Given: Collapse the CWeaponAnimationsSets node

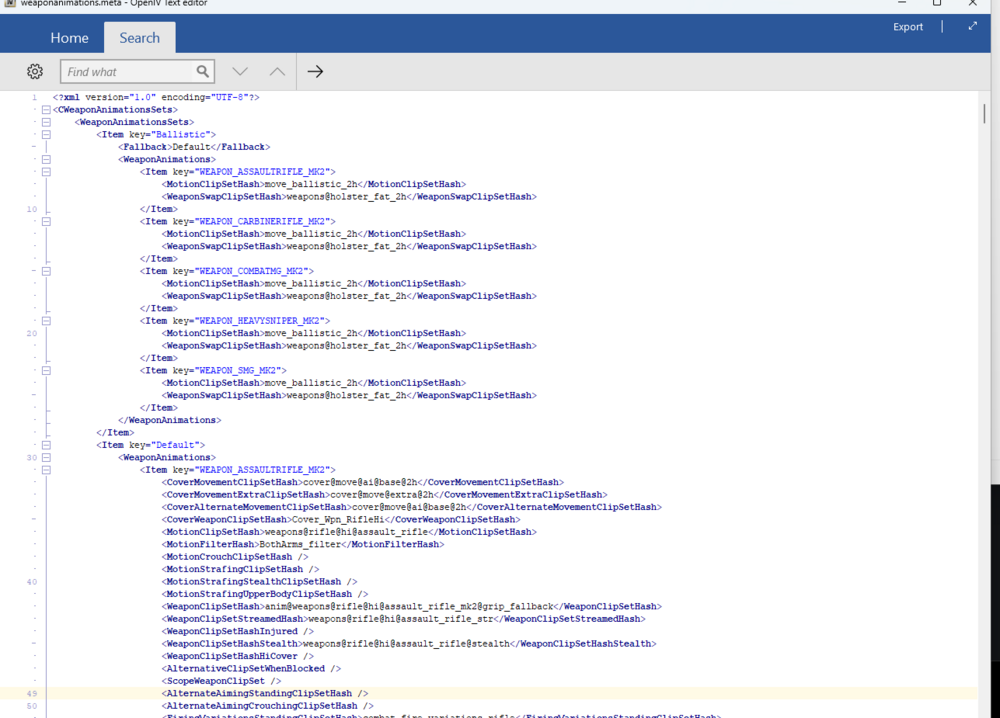Looking at the screenshot, I should (47, 110).
